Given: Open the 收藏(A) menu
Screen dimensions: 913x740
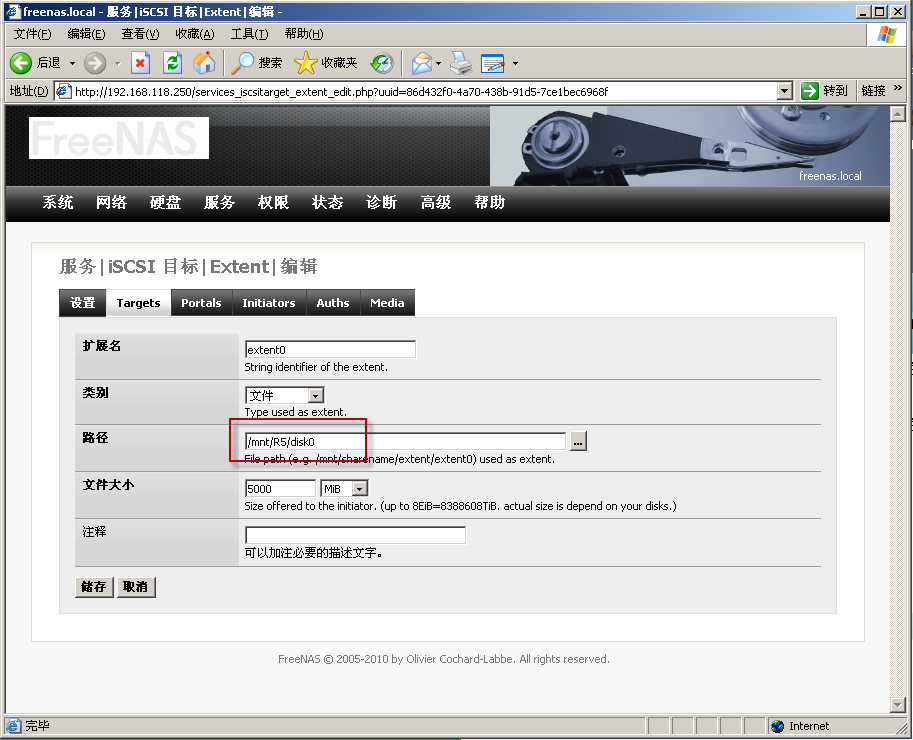Looking at the screenshot, I should 195,34.
